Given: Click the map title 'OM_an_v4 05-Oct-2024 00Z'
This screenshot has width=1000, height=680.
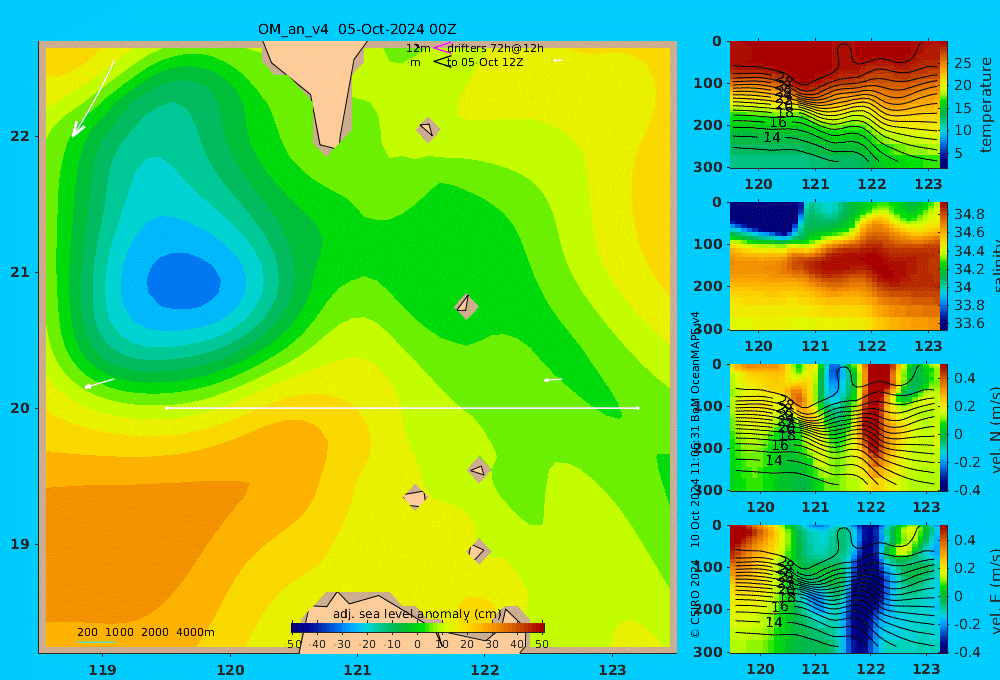Looking at the screenshot, I should click(357, 29).
